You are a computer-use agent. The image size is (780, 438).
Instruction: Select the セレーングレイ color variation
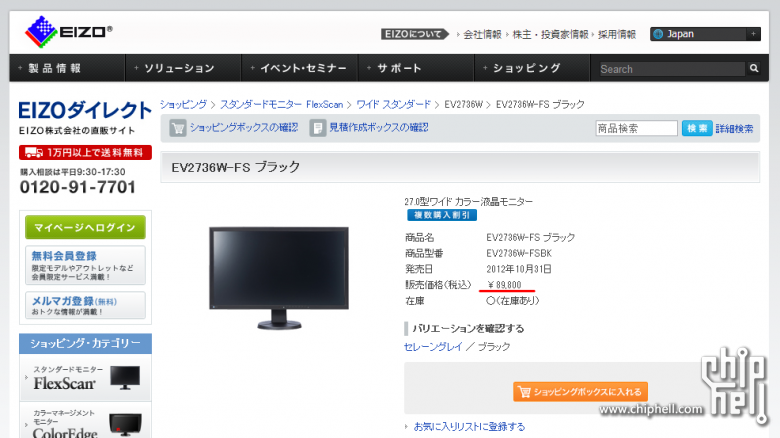click(433, 346)
